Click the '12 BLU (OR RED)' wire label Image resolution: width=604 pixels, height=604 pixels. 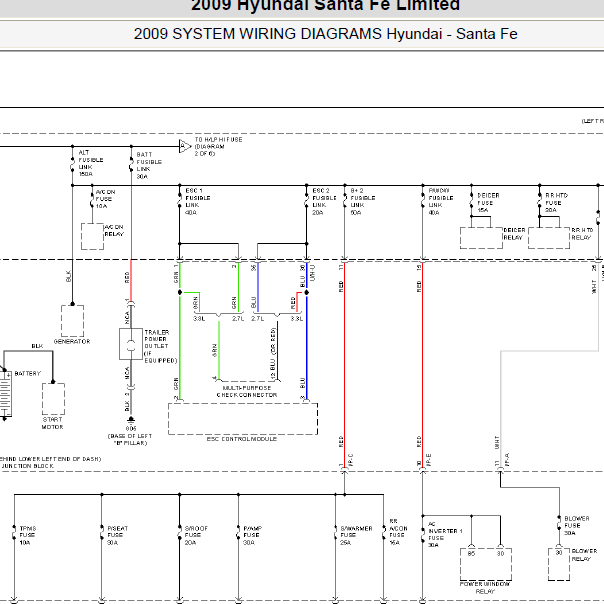click(x=273, y=354)
